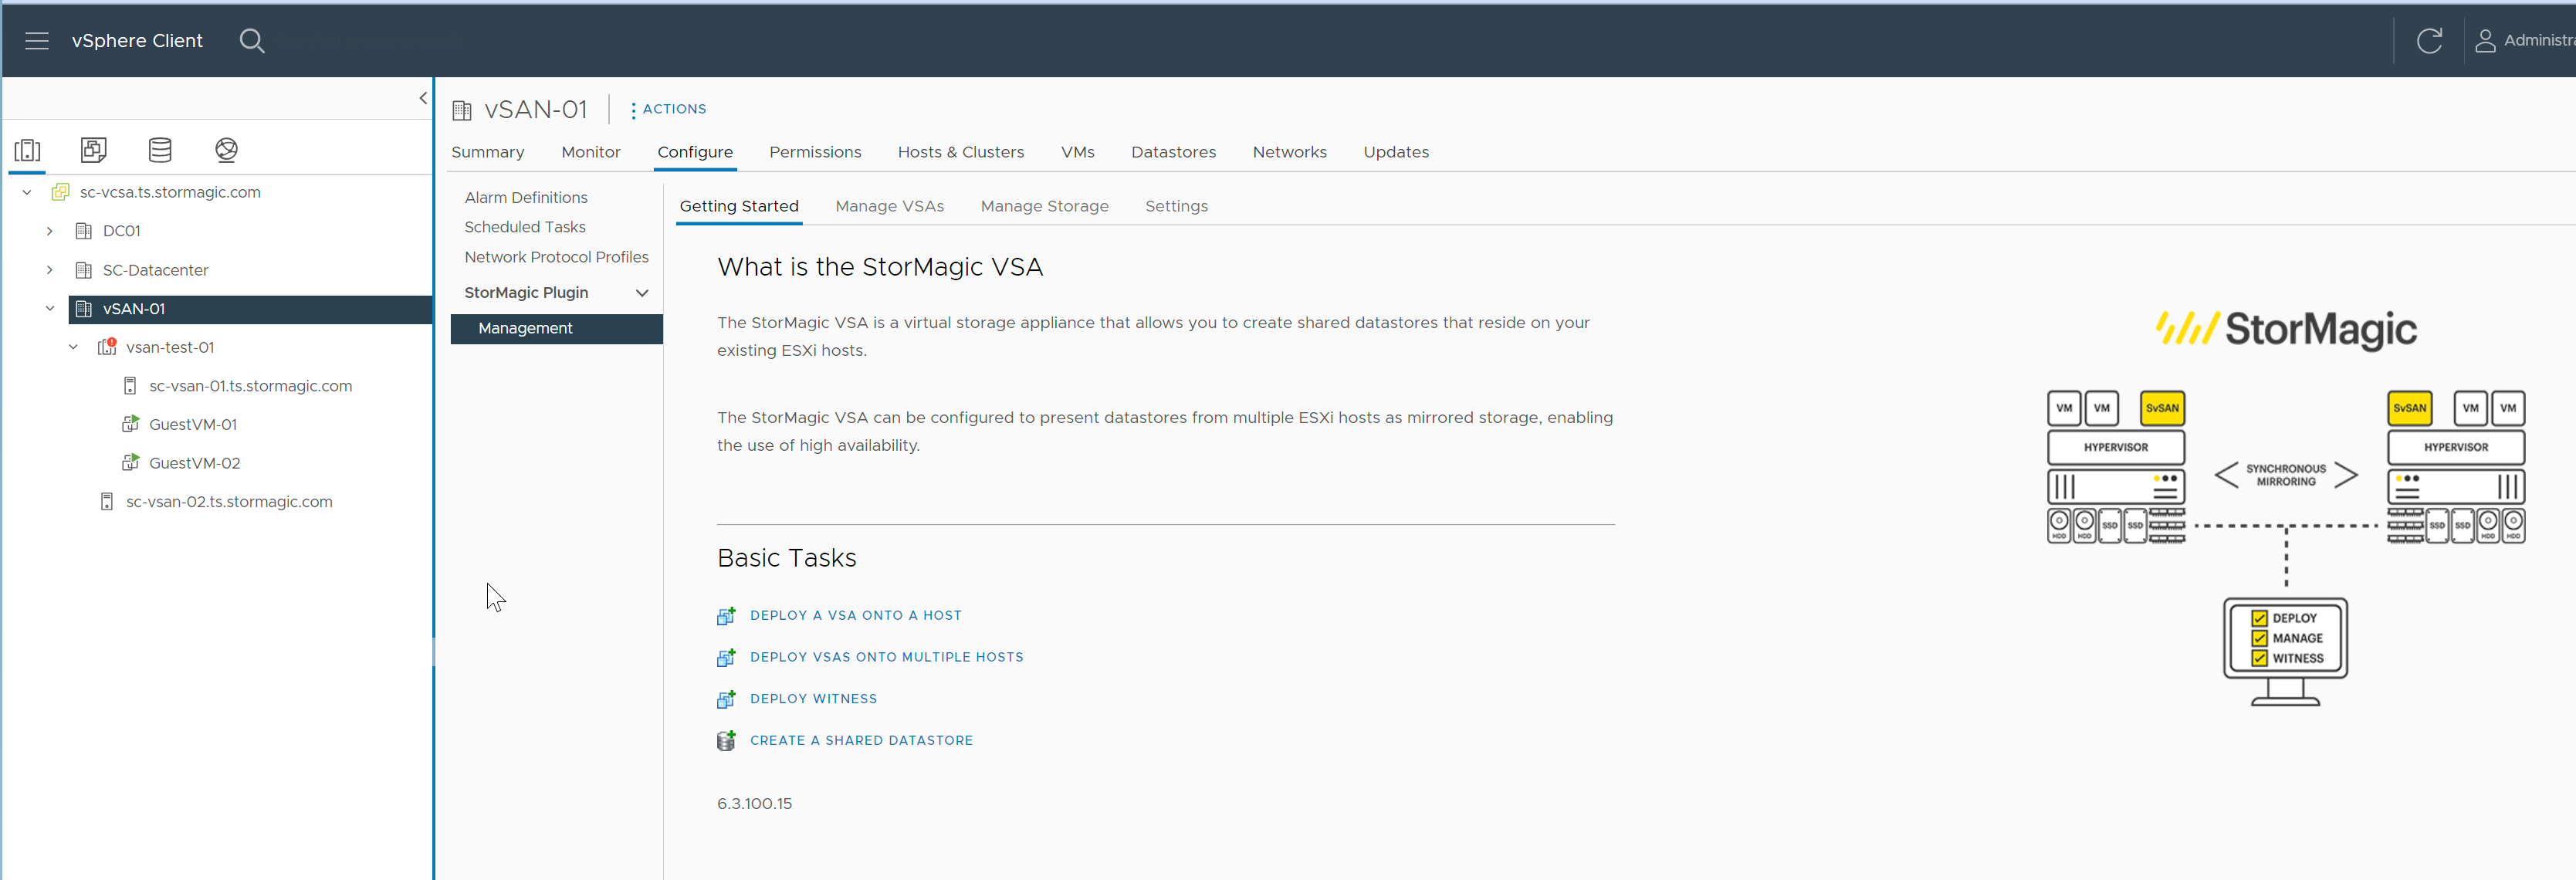Viewport: 2576px width, 880px height.
Task: Click the SC-Datacenter icon
Action: (x=84, y=270)
